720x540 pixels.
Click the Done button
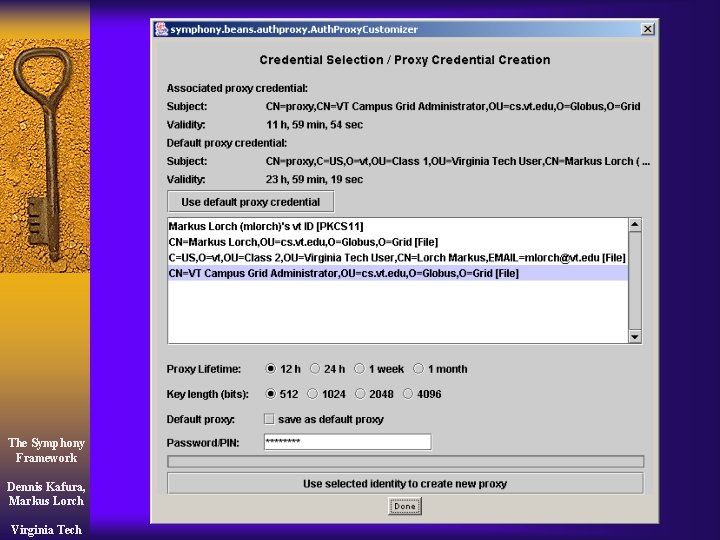pos(405,506)
